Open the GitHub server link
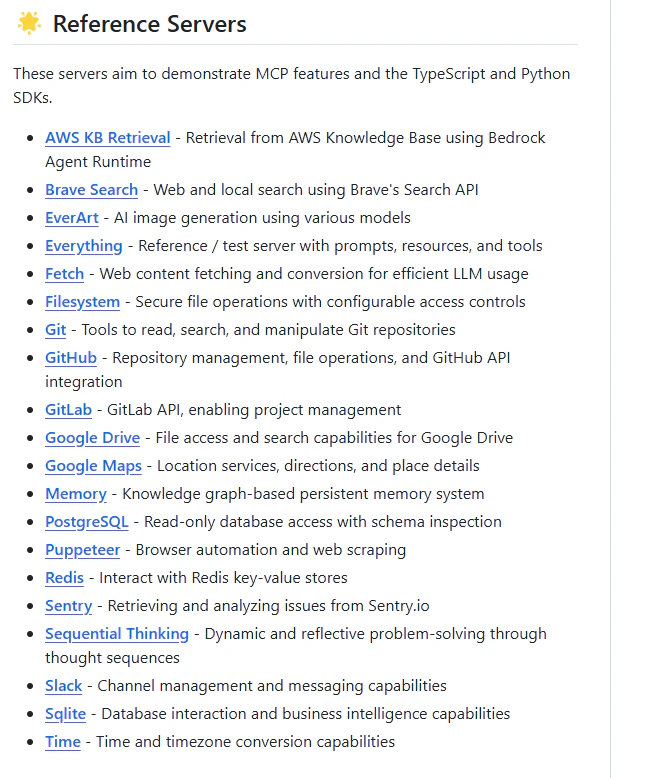660x778 pixels. pos(71,358)
